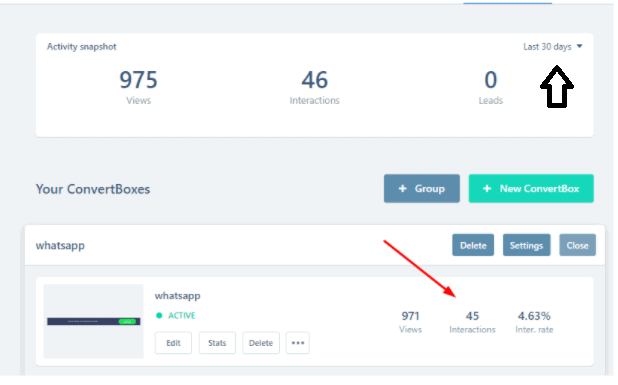
Task: Create a New ConvertBox
Action: pyautogui.click(x=531, y=189)
